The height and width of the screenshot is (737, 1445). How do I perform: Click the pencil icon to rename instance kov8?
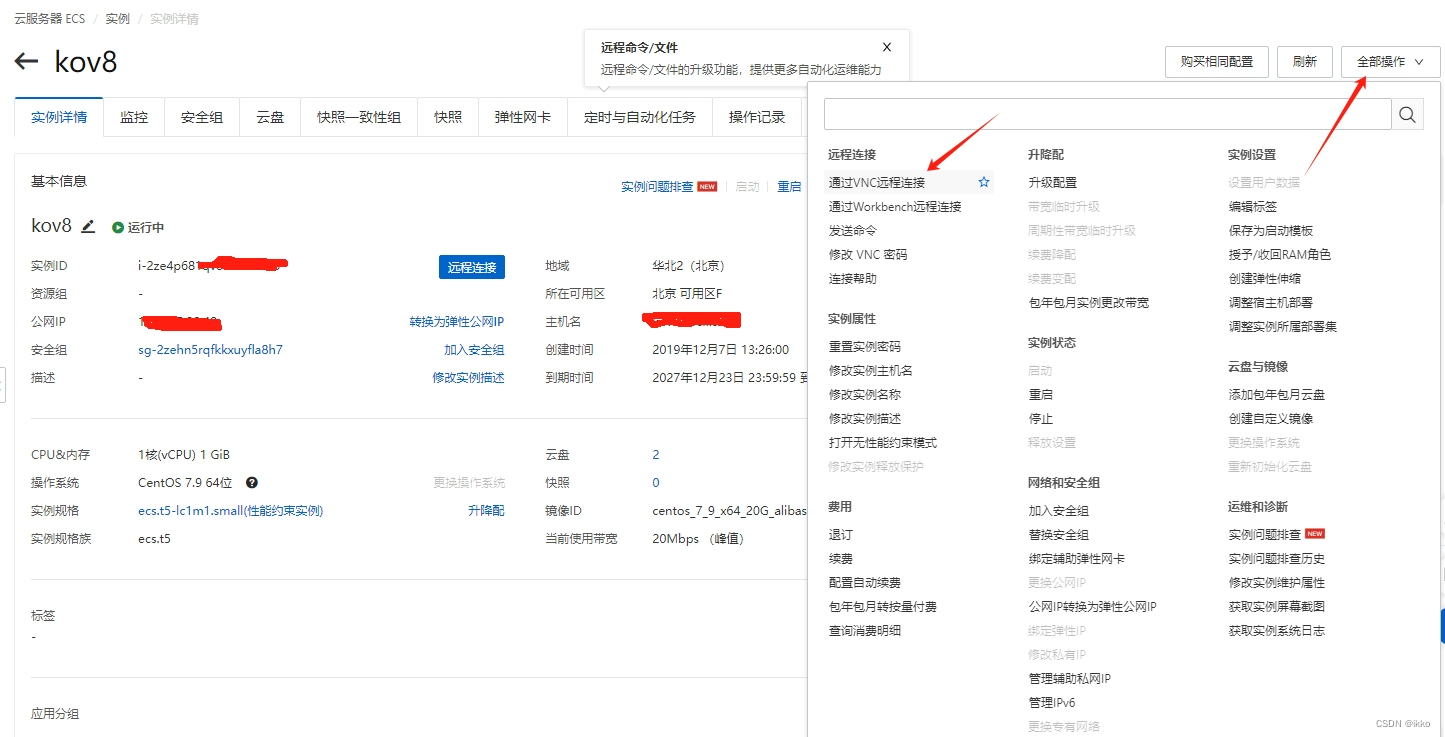[x=88, y=227]
